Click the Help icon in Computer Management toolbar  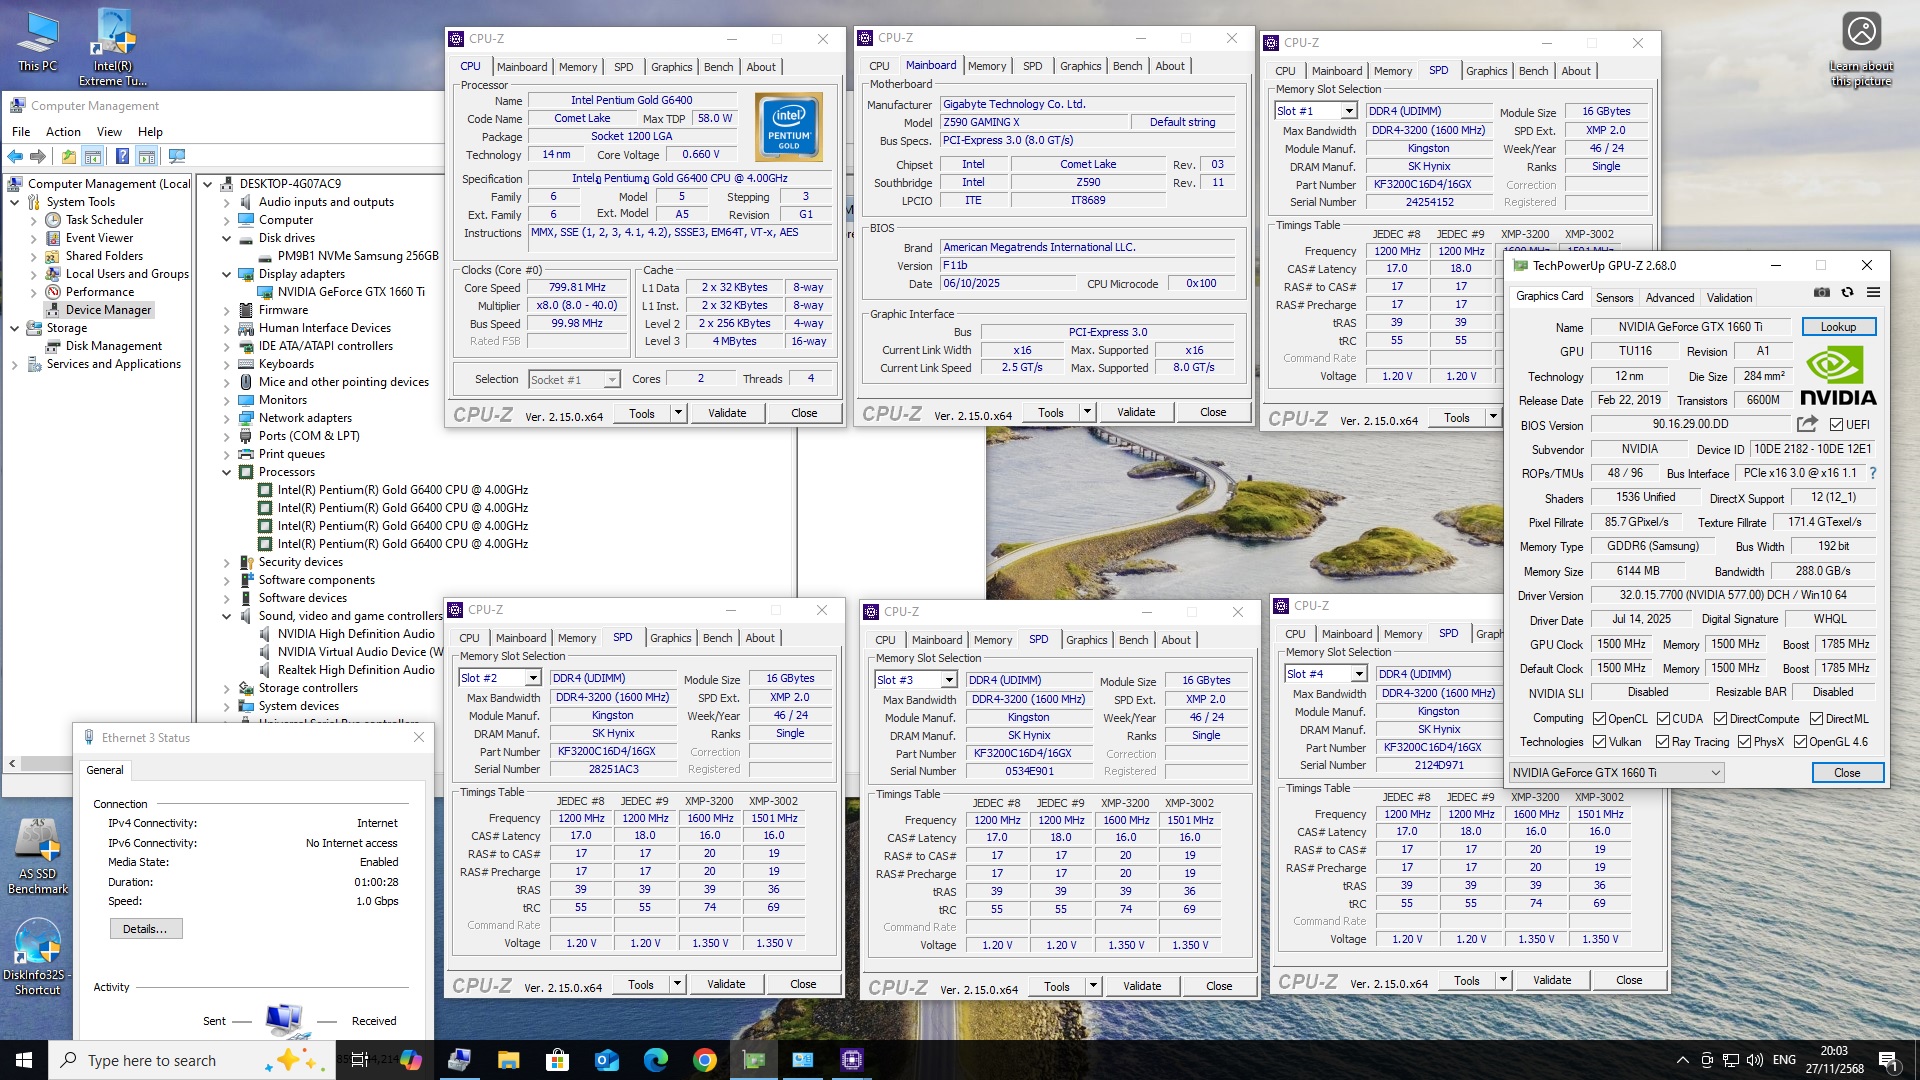click(x=122, y=156)
